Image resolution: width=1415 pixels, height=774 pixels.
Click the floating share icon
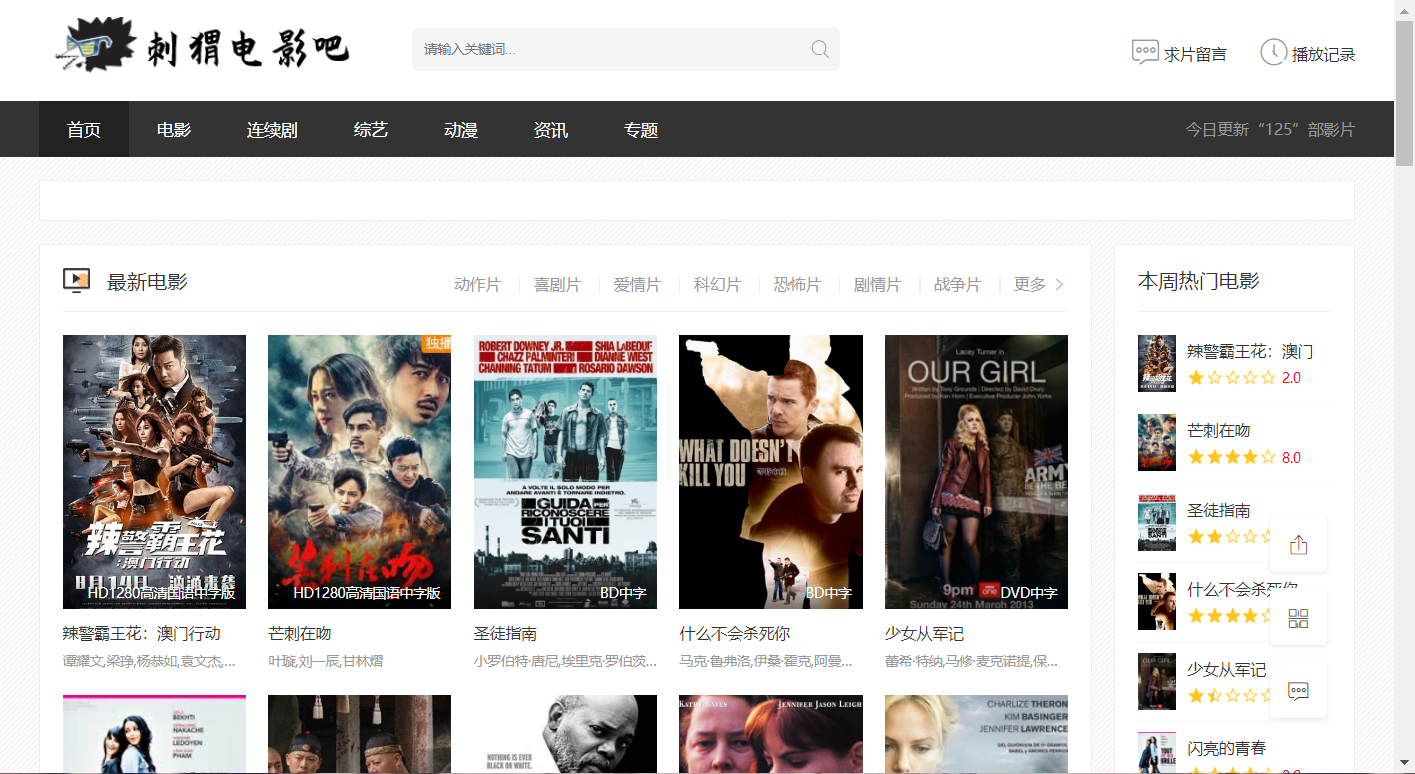[x=1298, y=544]
